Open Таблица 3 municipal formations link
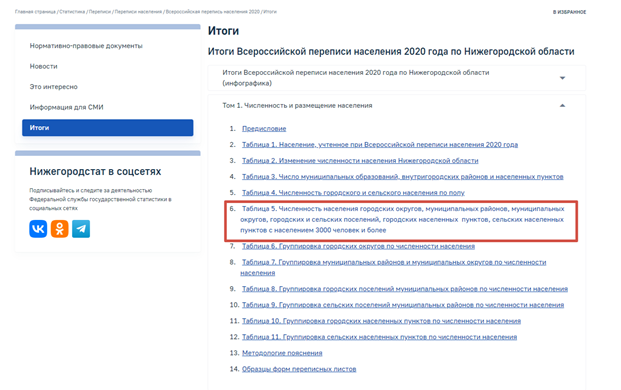The width and height of the screenshot is (621, 390). point(402,177)
